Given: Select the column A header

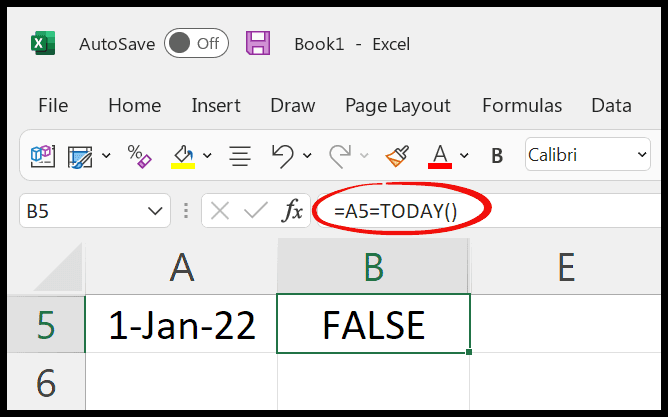Looking at the screenshot, I should coord(181,267).
